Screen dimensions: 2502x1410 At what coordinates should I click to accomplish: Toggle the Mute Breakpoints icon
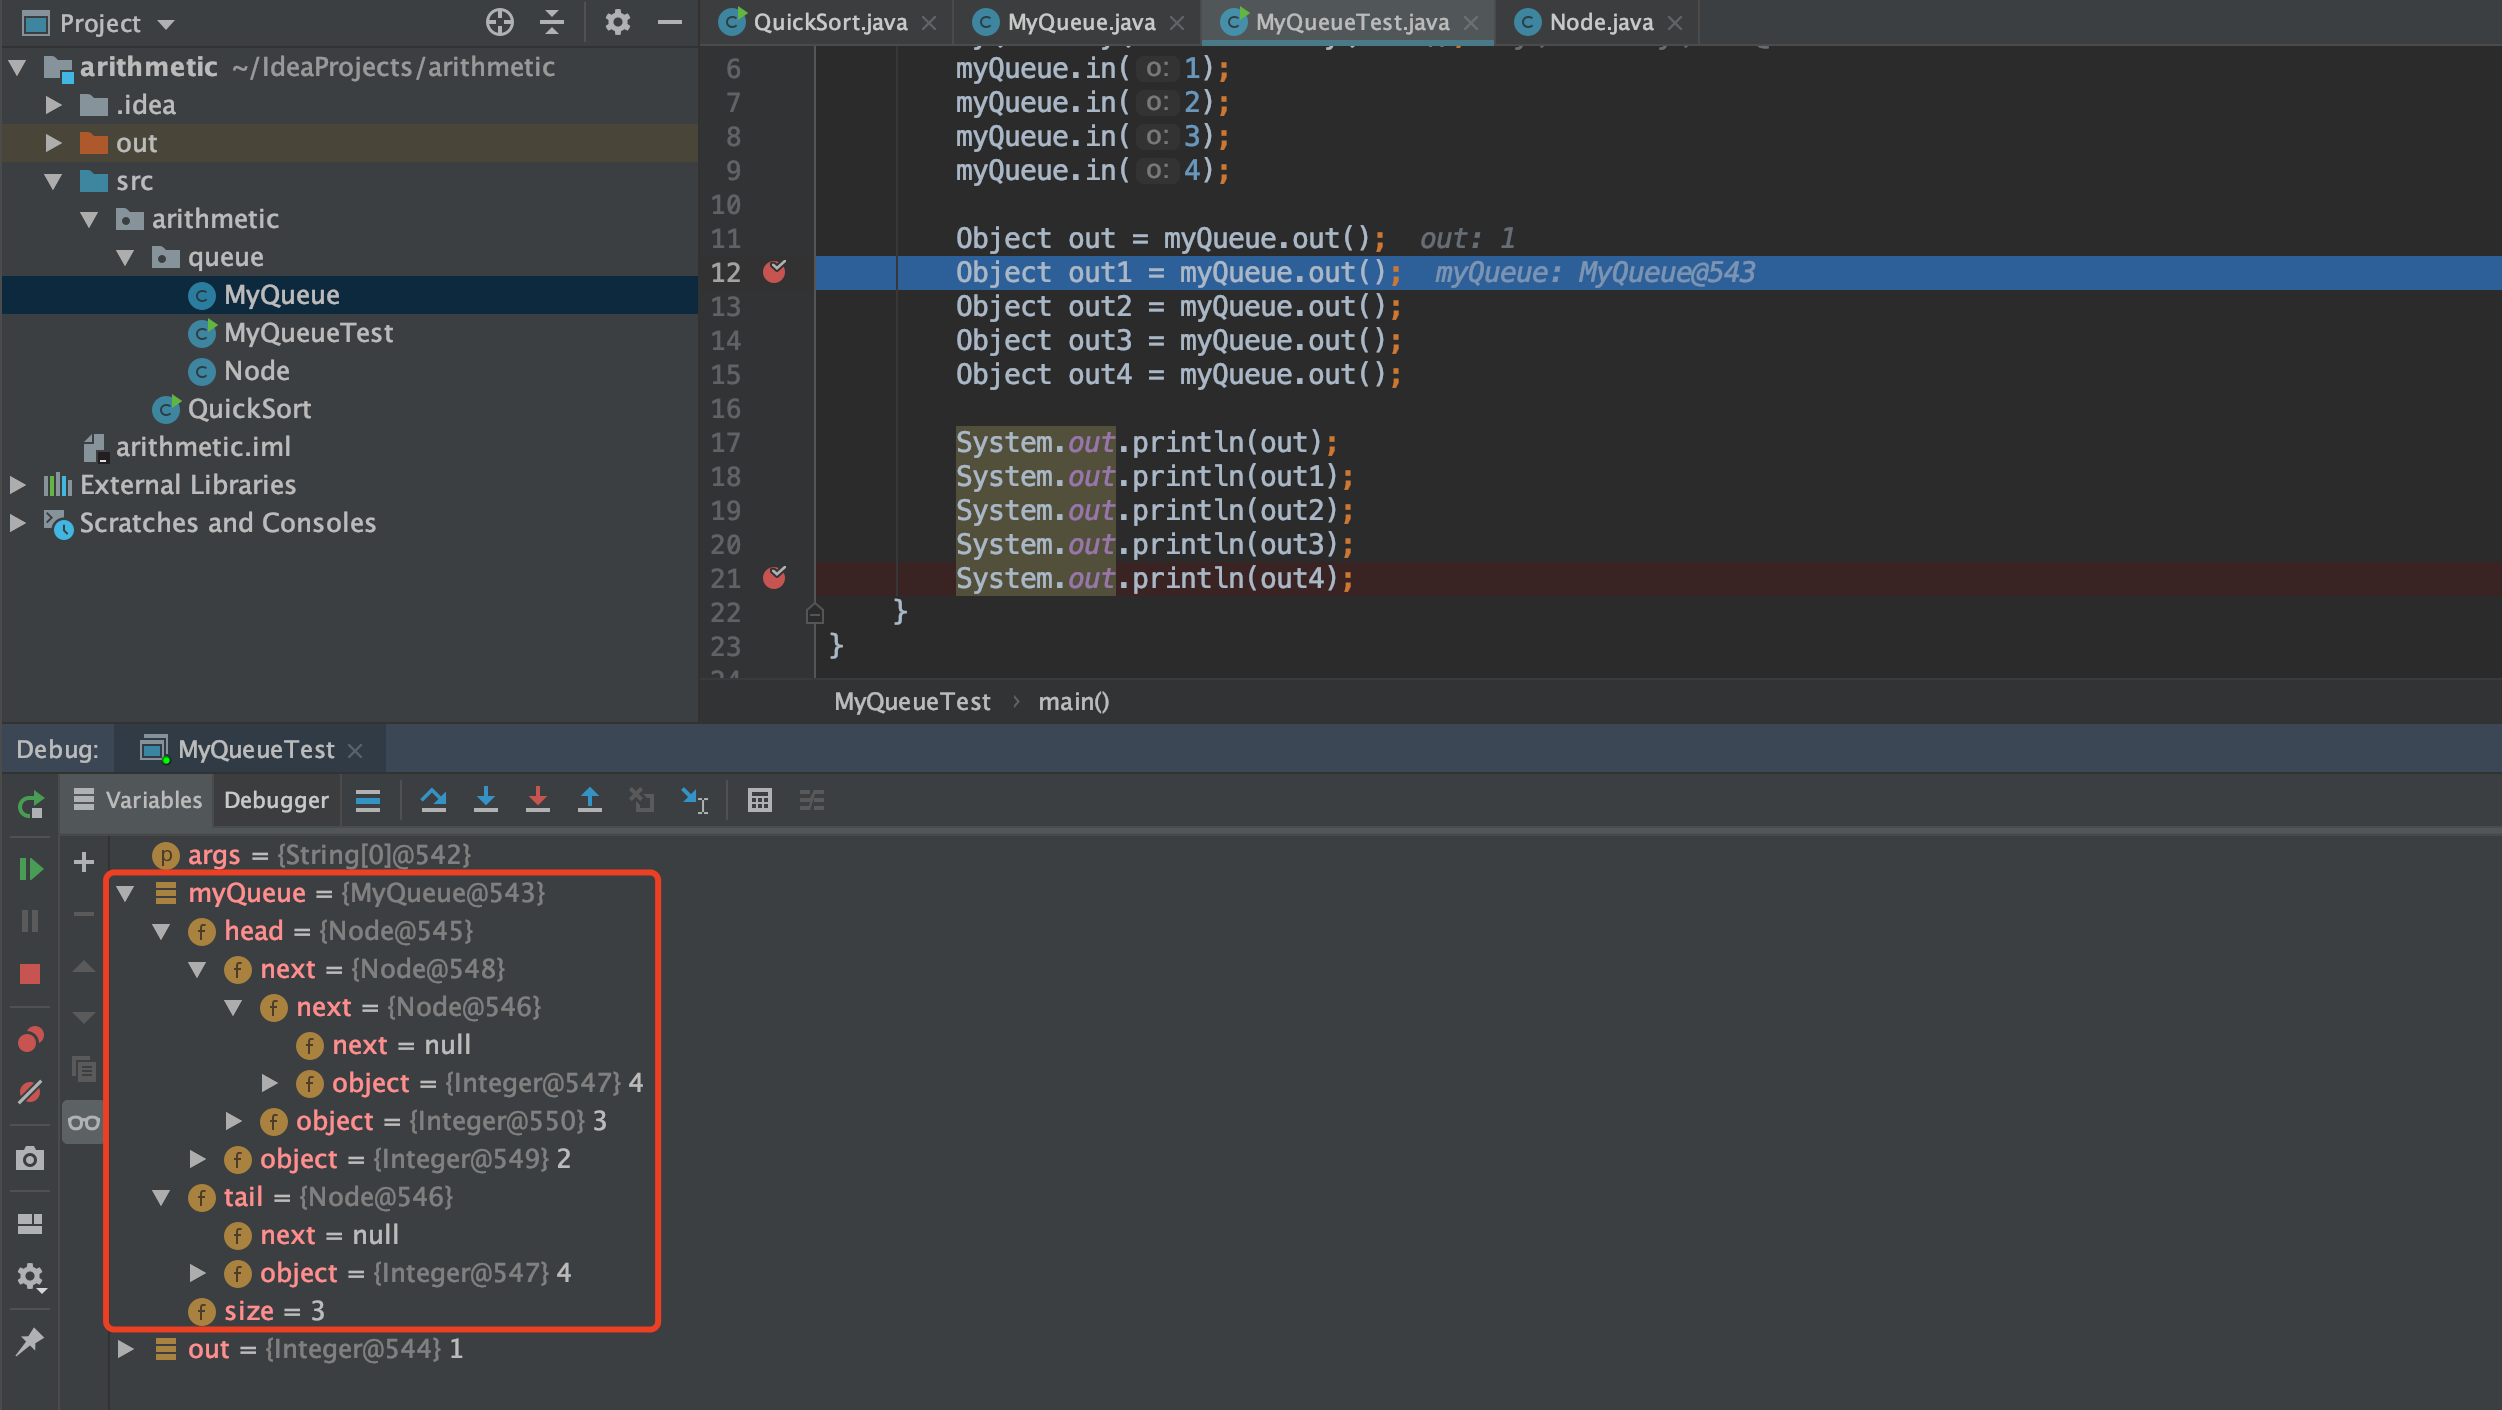[30, 1092]
